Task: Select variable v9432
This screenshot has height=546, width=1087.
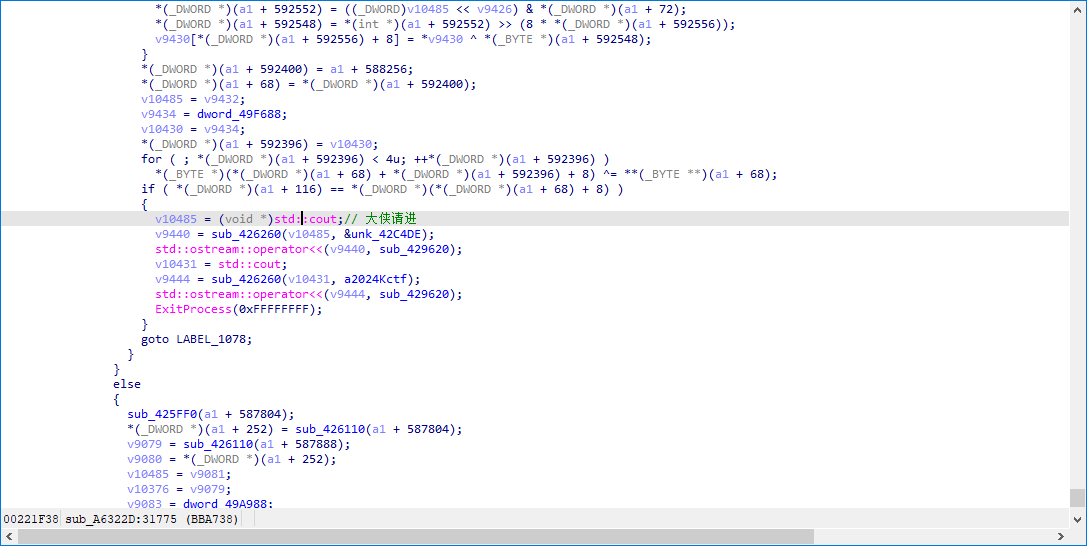Action: click(x=221, y=99)
